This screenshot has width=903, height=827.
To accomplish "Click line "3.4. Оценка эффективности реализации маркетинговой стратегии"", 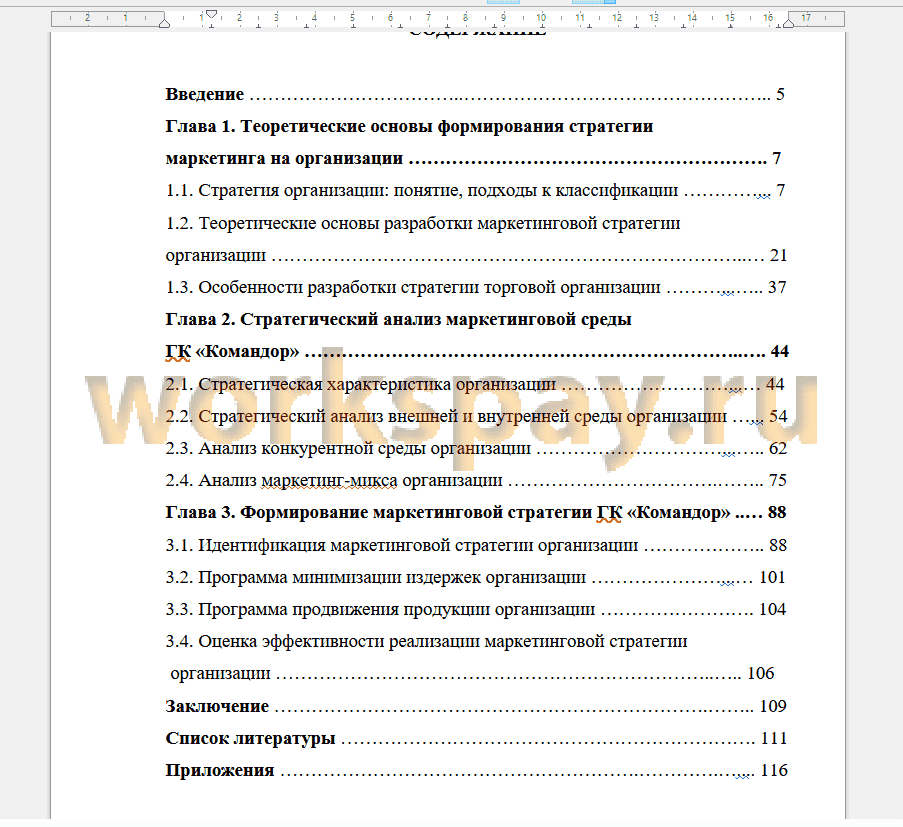I will [426, 642].
